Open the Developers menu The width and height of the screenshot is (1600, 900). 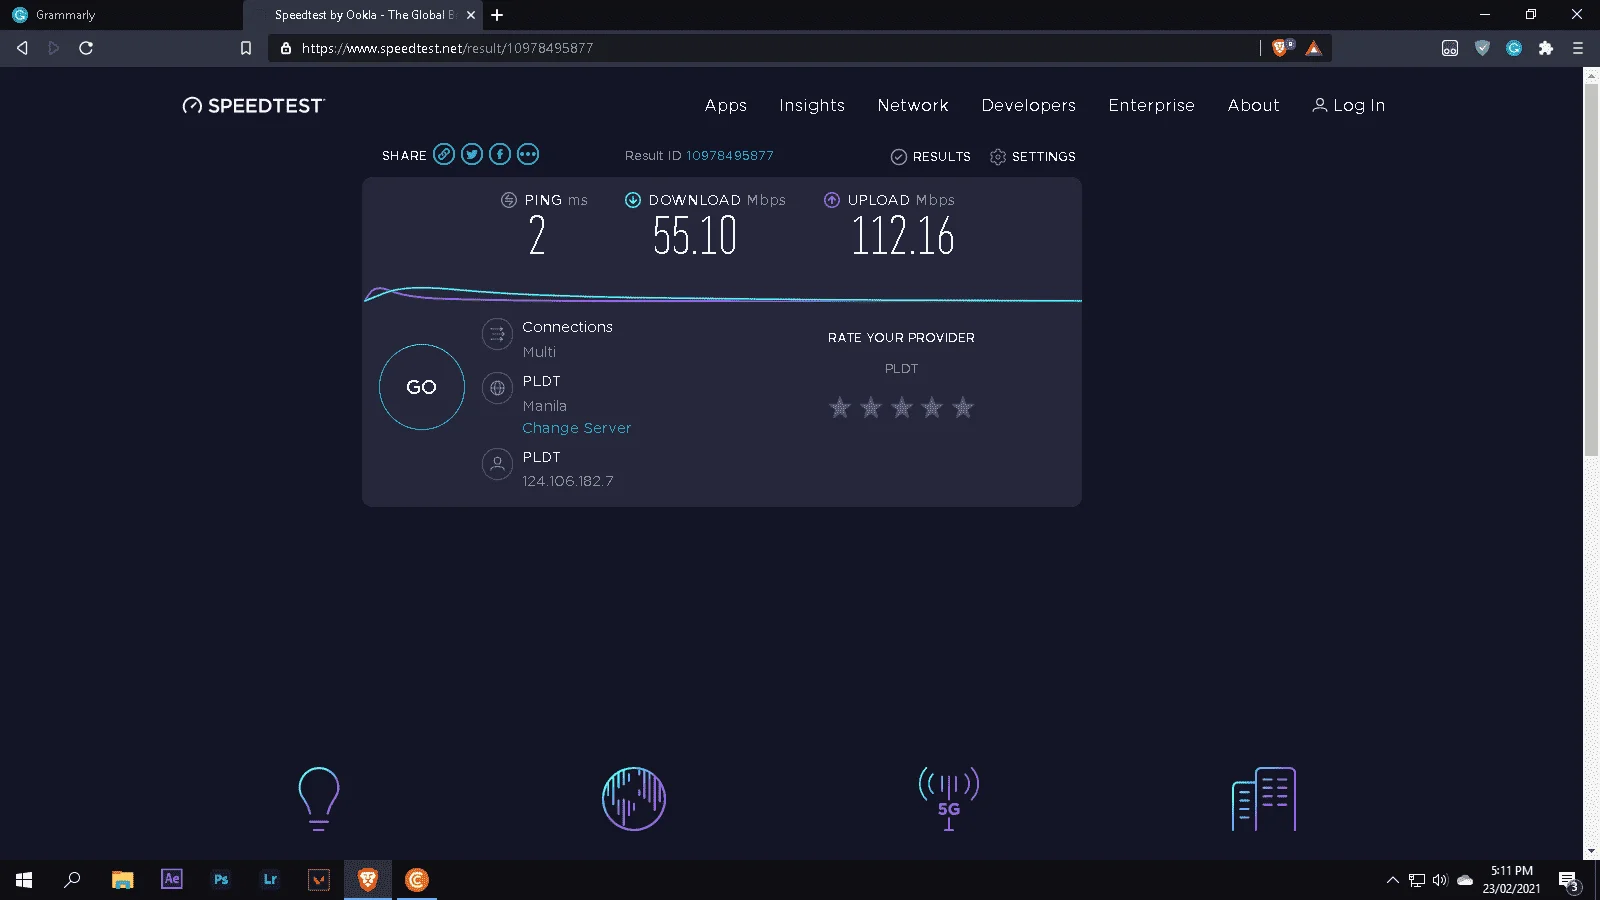(x=1029, y=105)
